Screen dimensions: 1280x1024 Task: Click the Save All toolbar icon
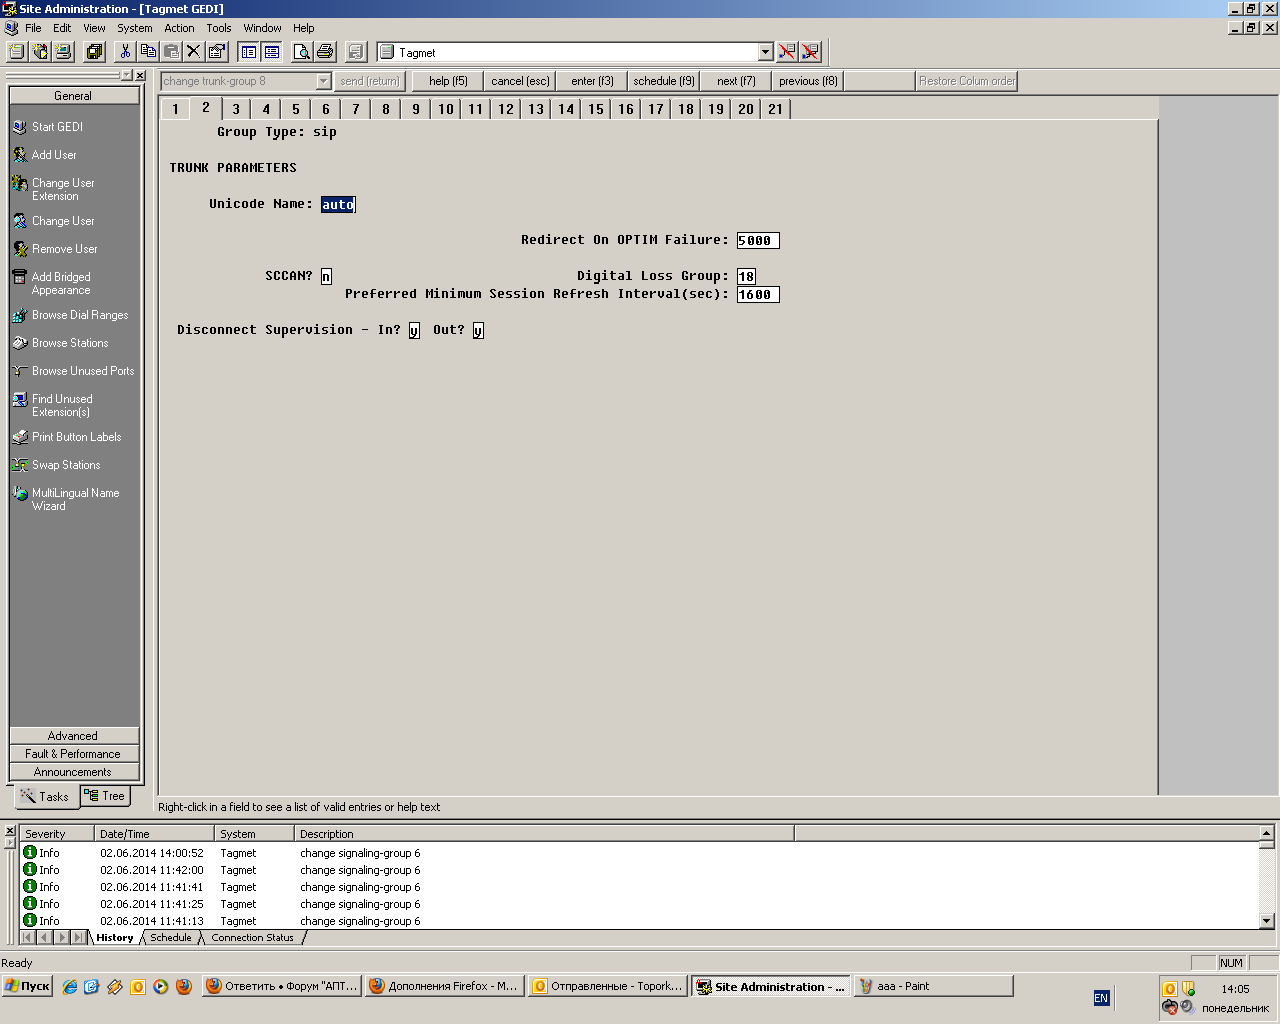pos(95,52)
